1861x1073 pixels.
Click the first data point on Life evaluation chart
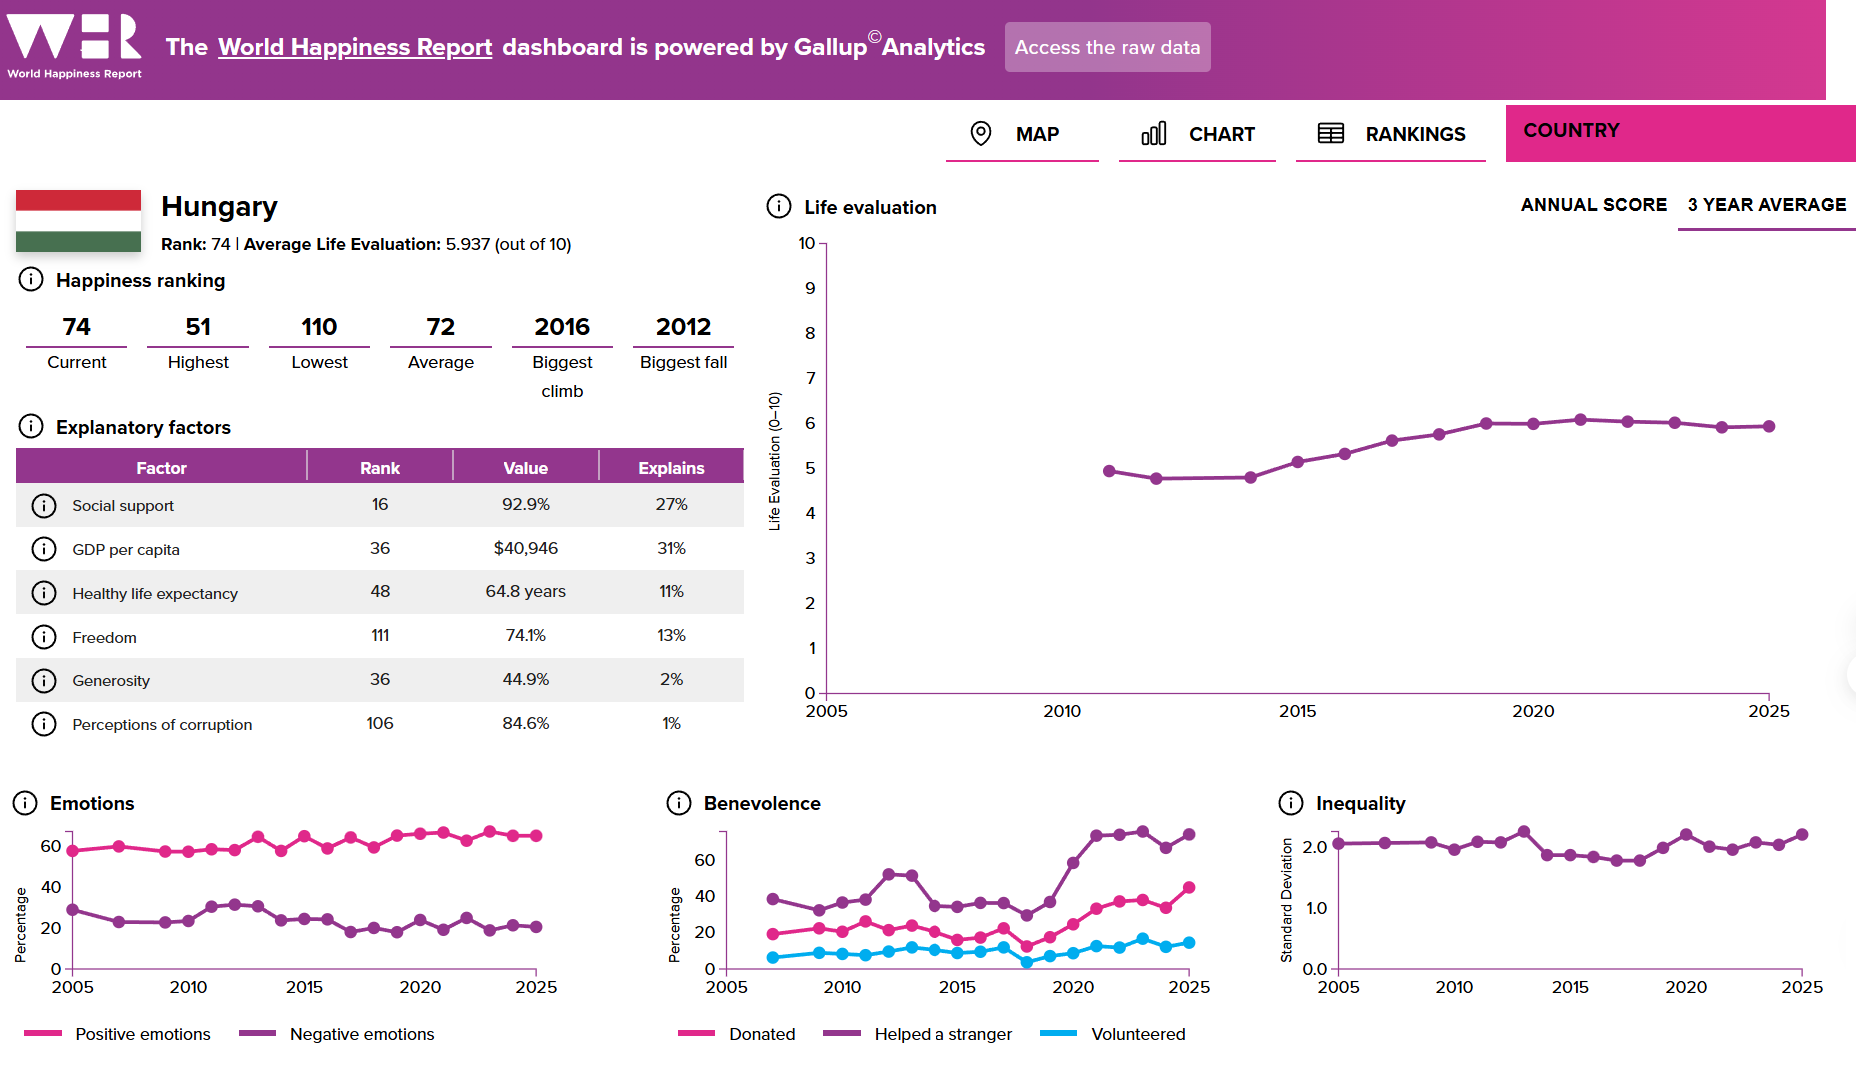coord(1109,471)
